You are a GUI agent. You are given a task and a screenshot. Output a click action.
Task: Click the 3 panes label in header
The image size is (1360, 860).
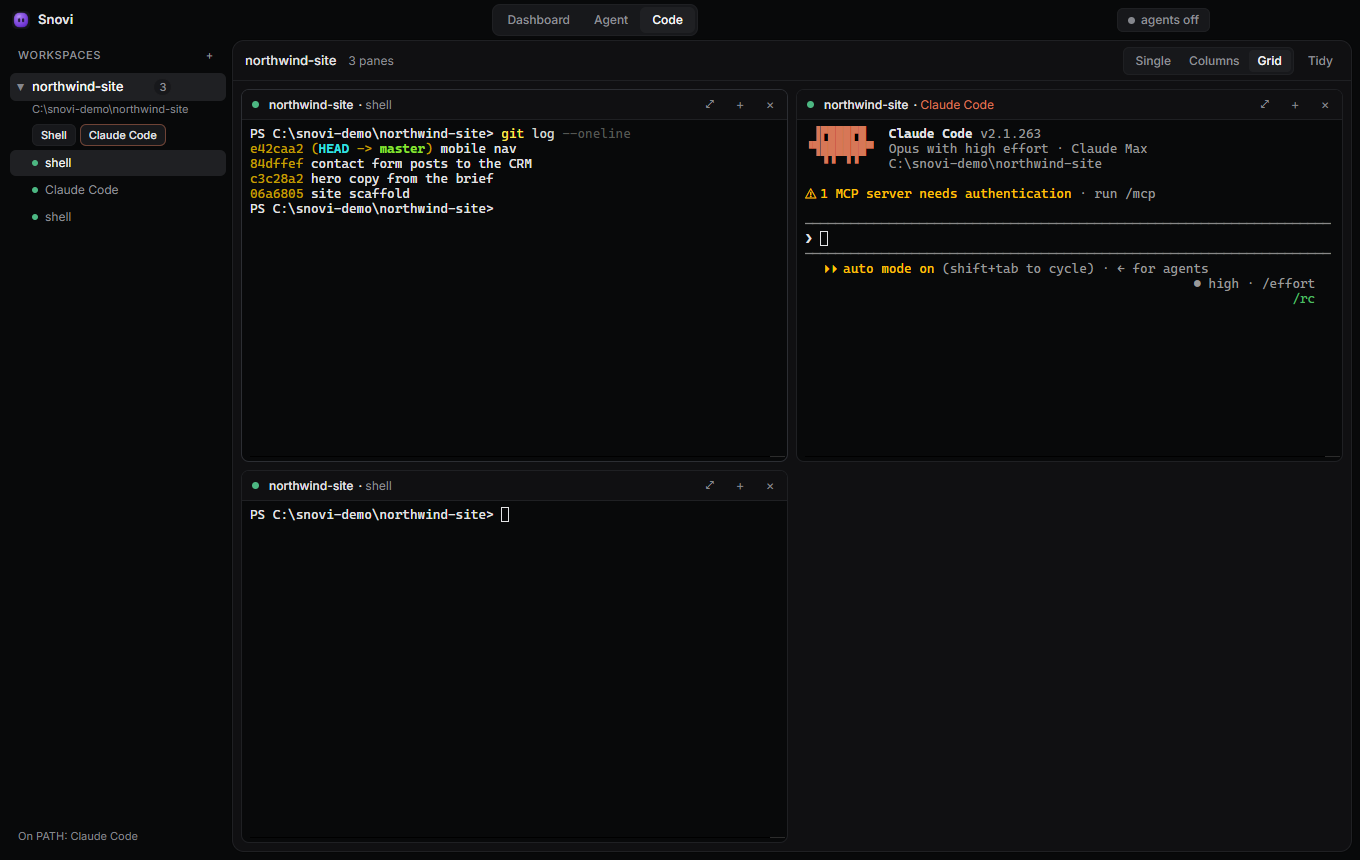(371, 61)
